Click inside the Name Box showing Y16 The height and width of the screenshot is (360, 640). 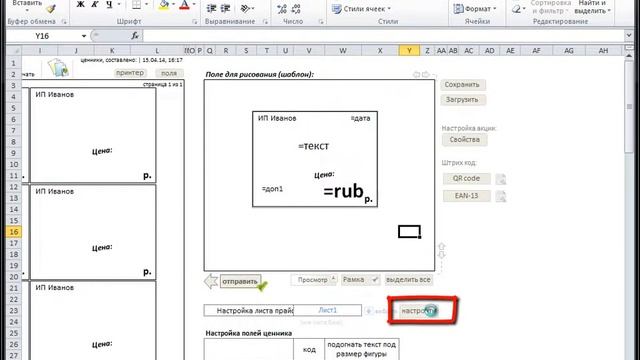coord(42,36)
